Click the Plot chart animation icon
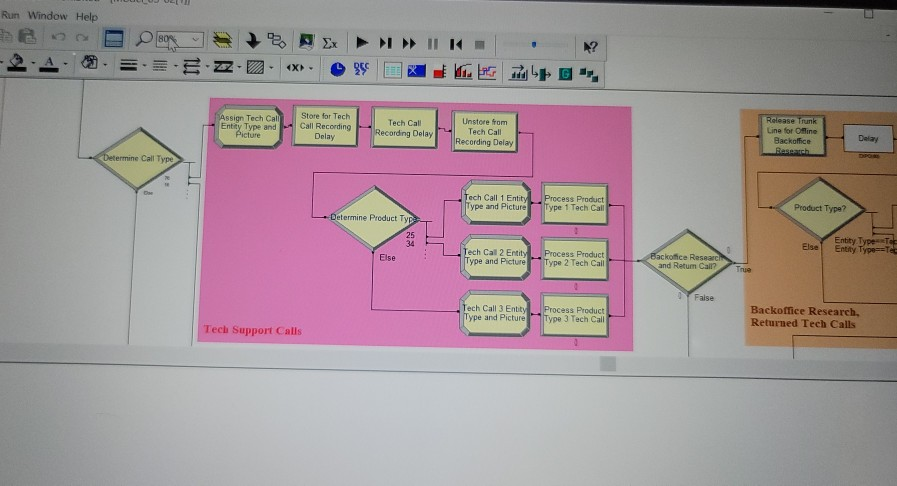Image resolution: width=897 pixels, height=486 pixels. point(487,73)
